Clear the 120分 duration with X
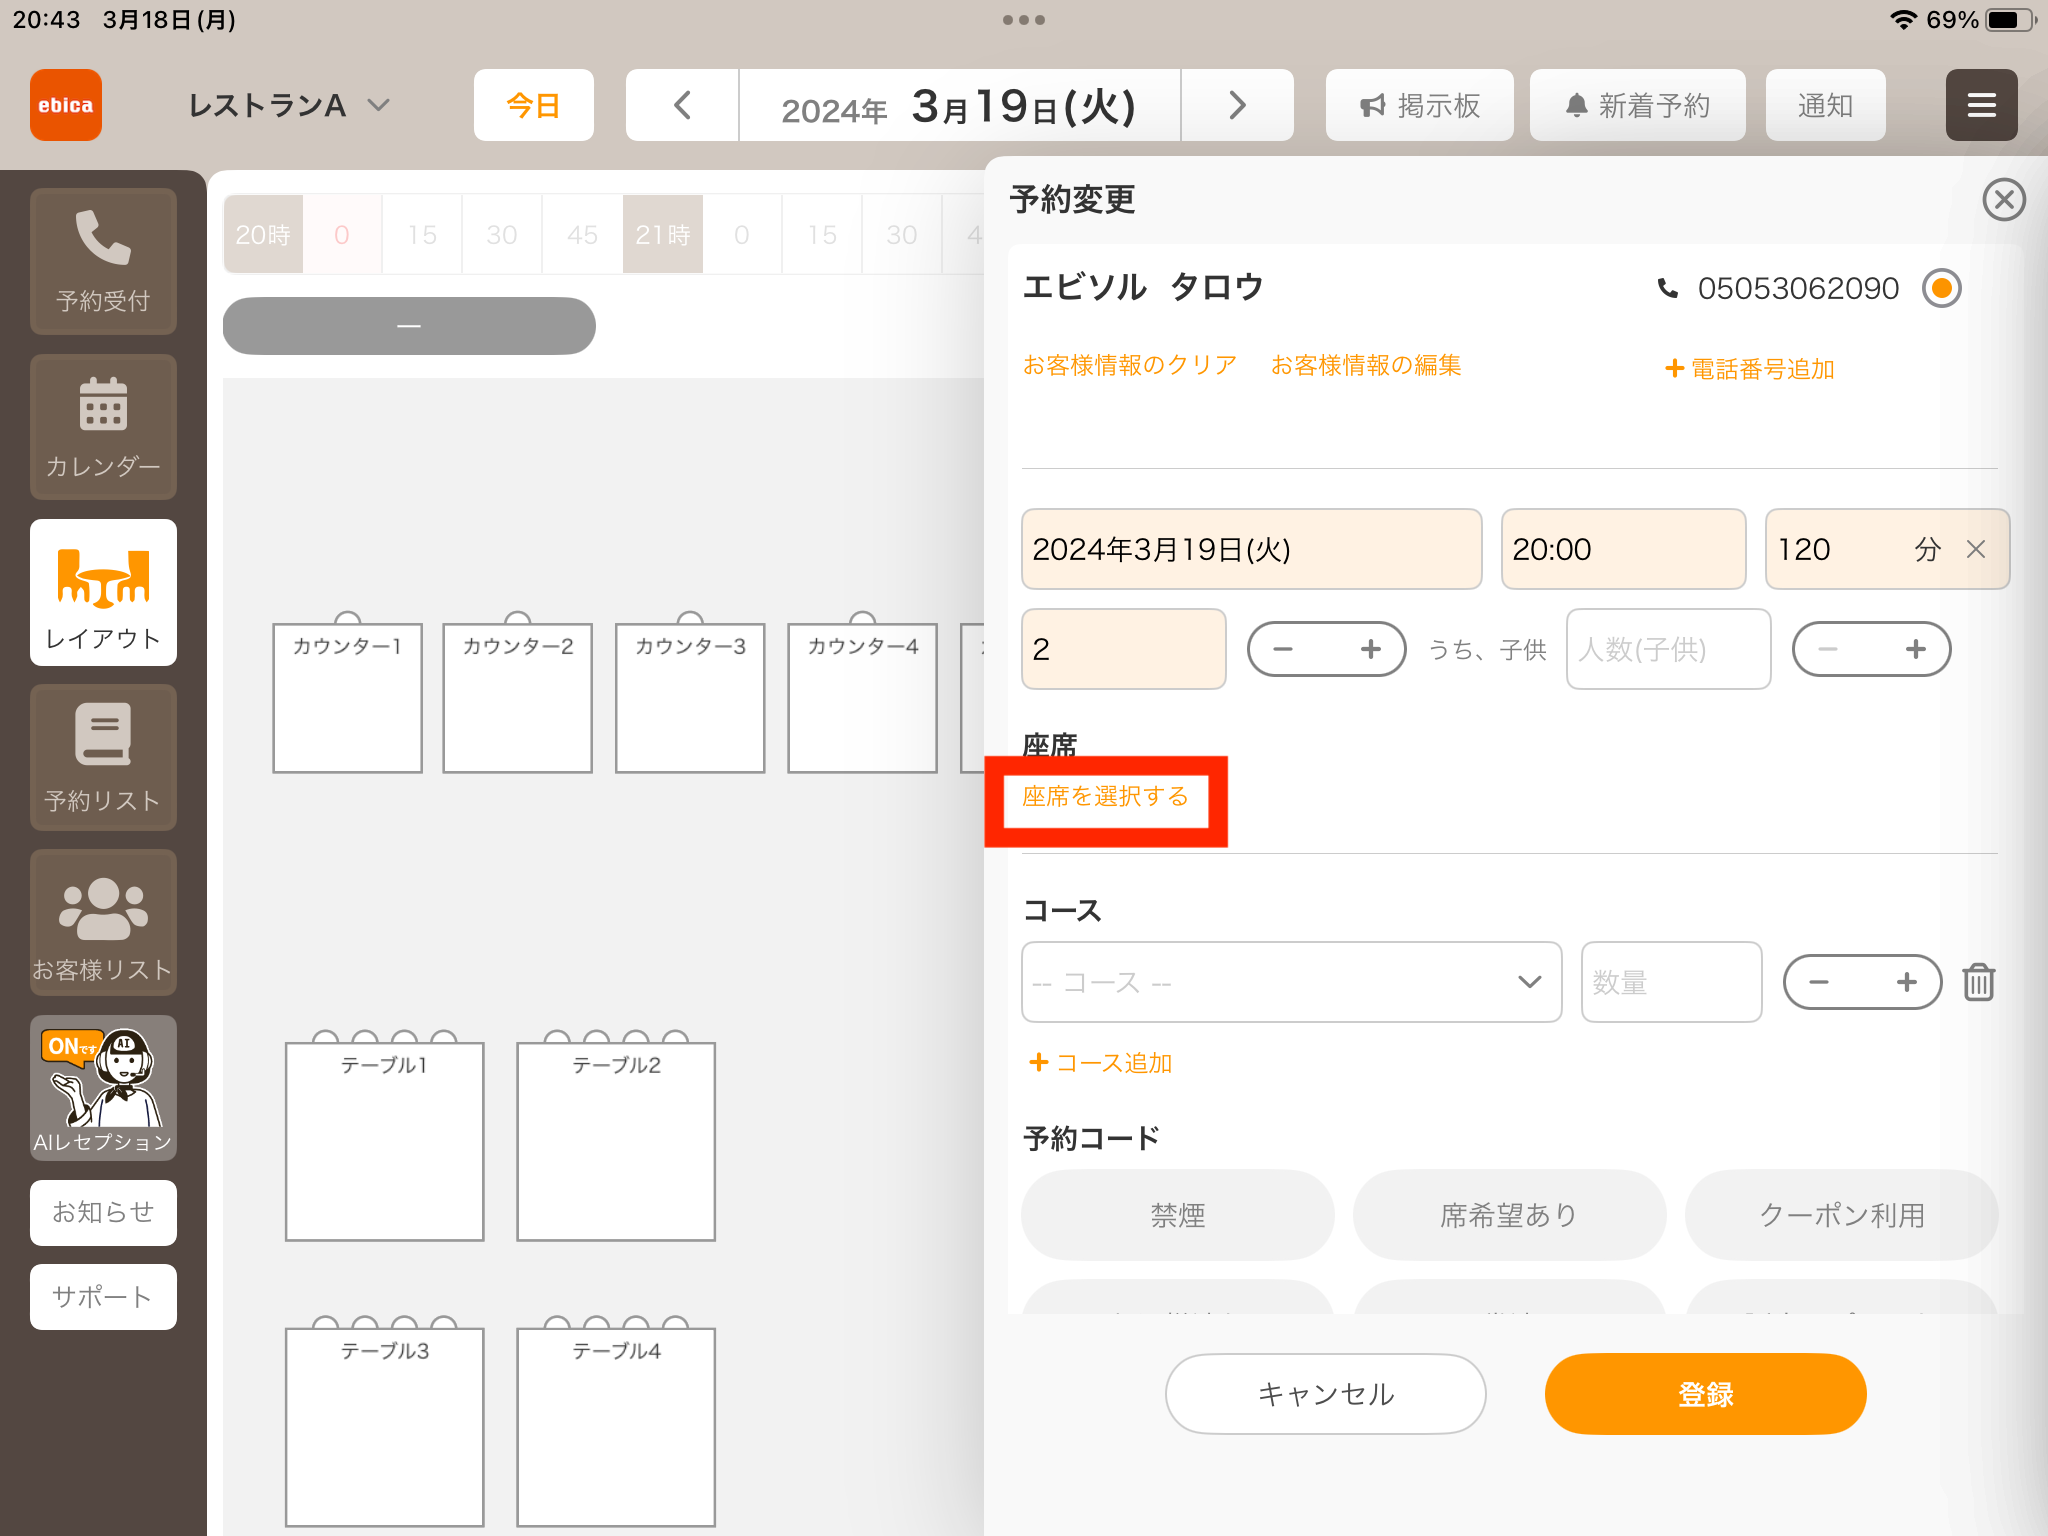This screenshot has width=2048, height=1536. 1976,549
